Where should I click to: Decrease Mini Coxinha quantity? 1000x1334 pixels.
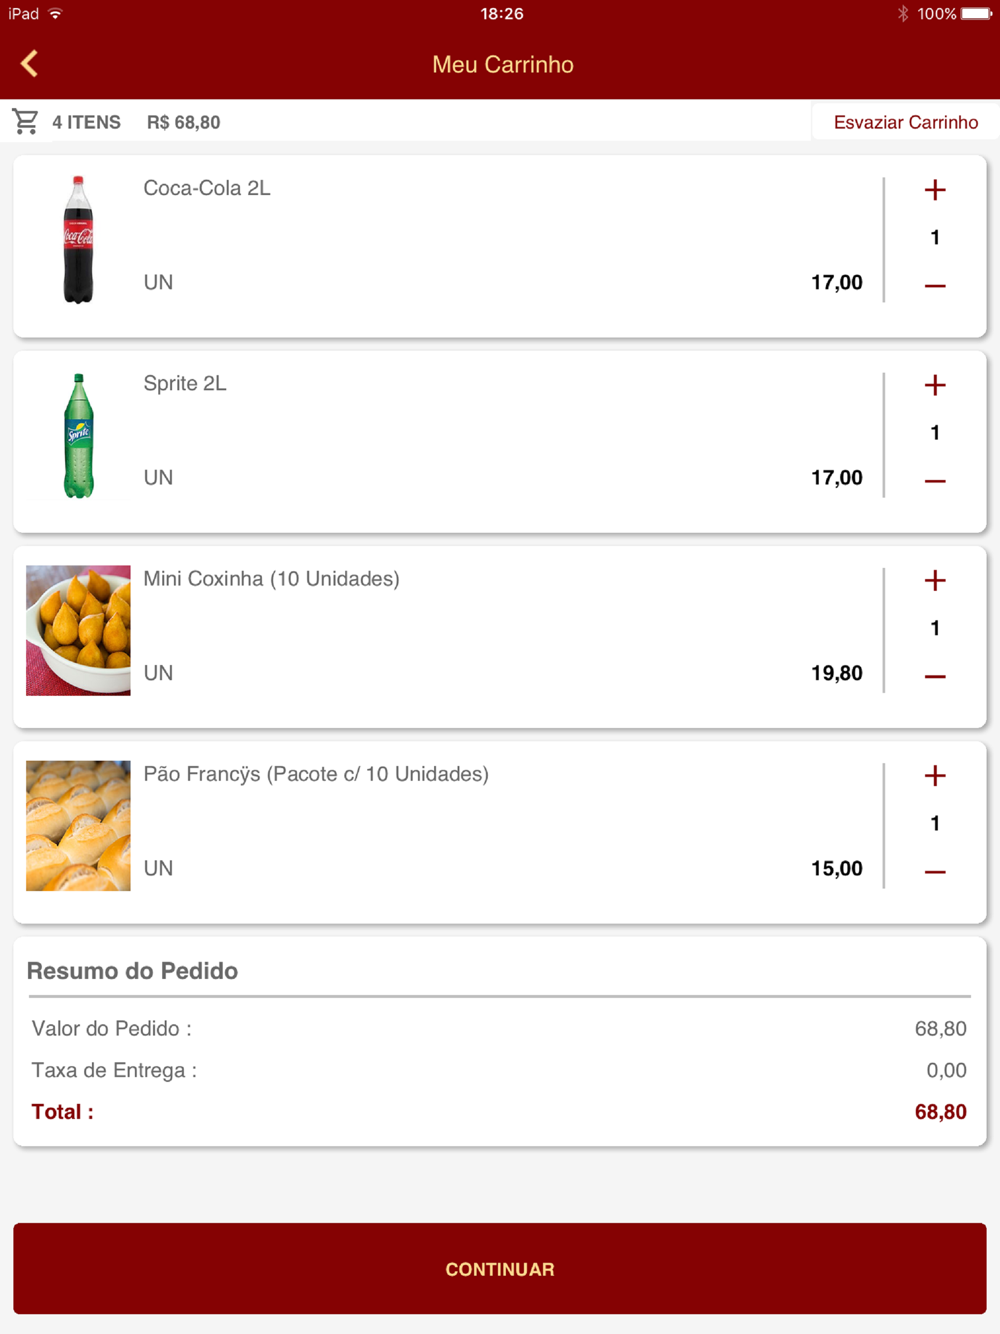coord(935,676)
